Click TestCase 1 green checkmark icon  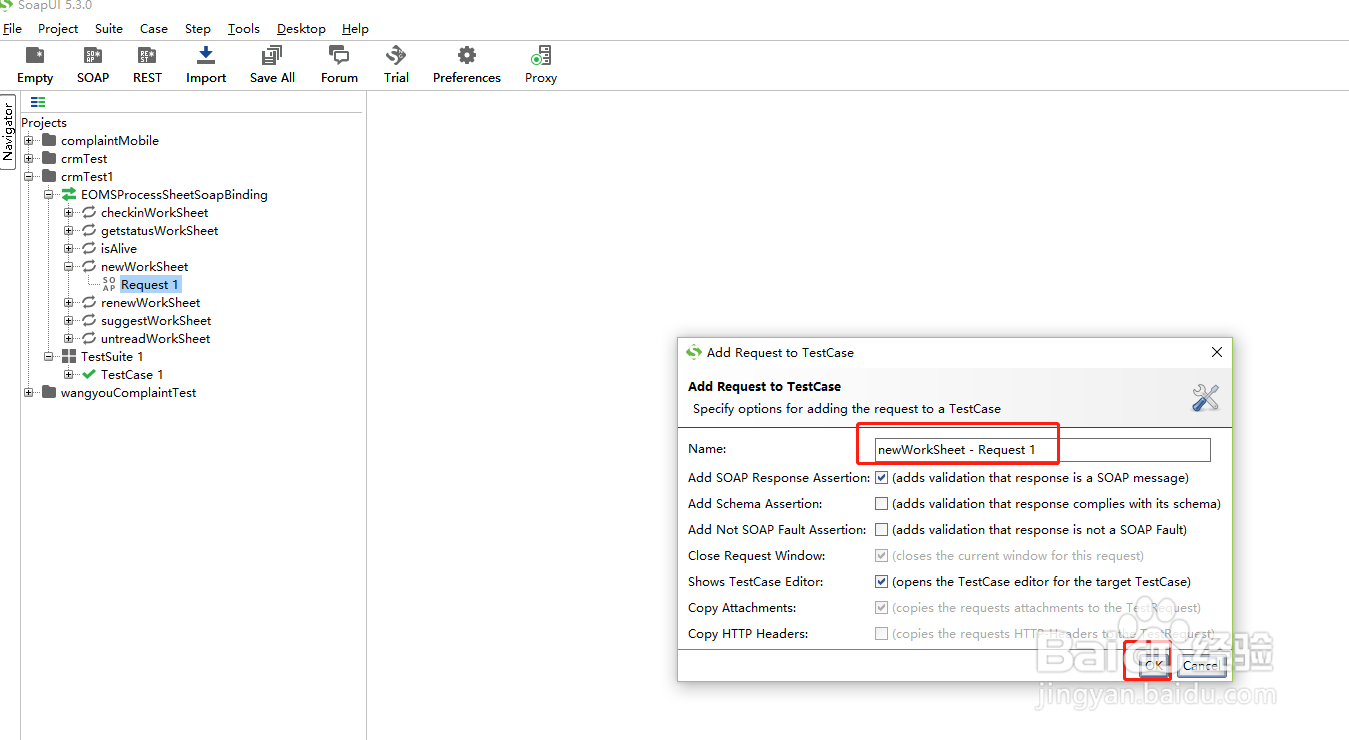(x=89, y=374)
